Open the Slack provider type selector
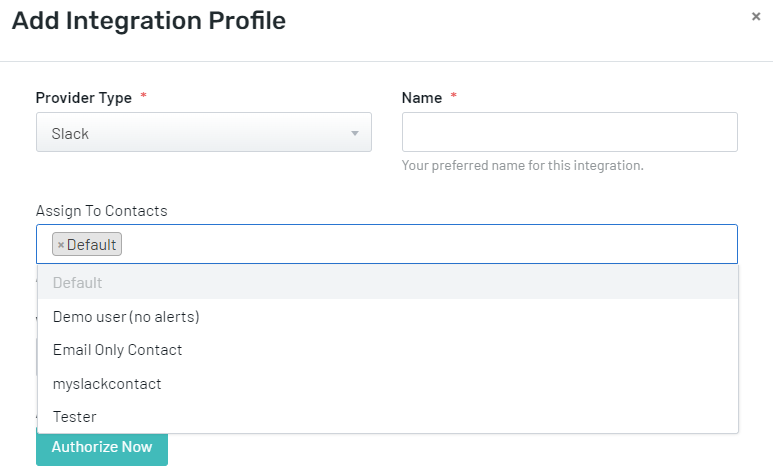The width and height of the screenshot is (773, 475). [204, 132]
